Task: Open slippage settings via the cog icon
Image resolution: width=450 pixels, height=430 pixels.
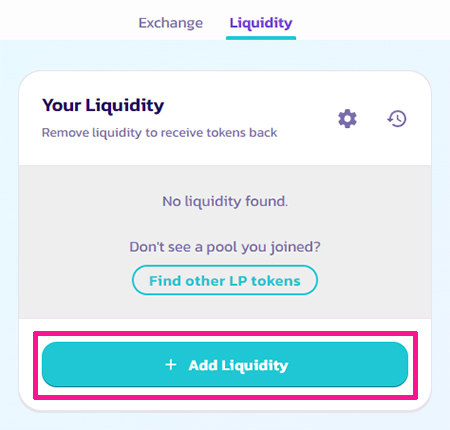Action: pyautogui.click(x=347, y=119)
